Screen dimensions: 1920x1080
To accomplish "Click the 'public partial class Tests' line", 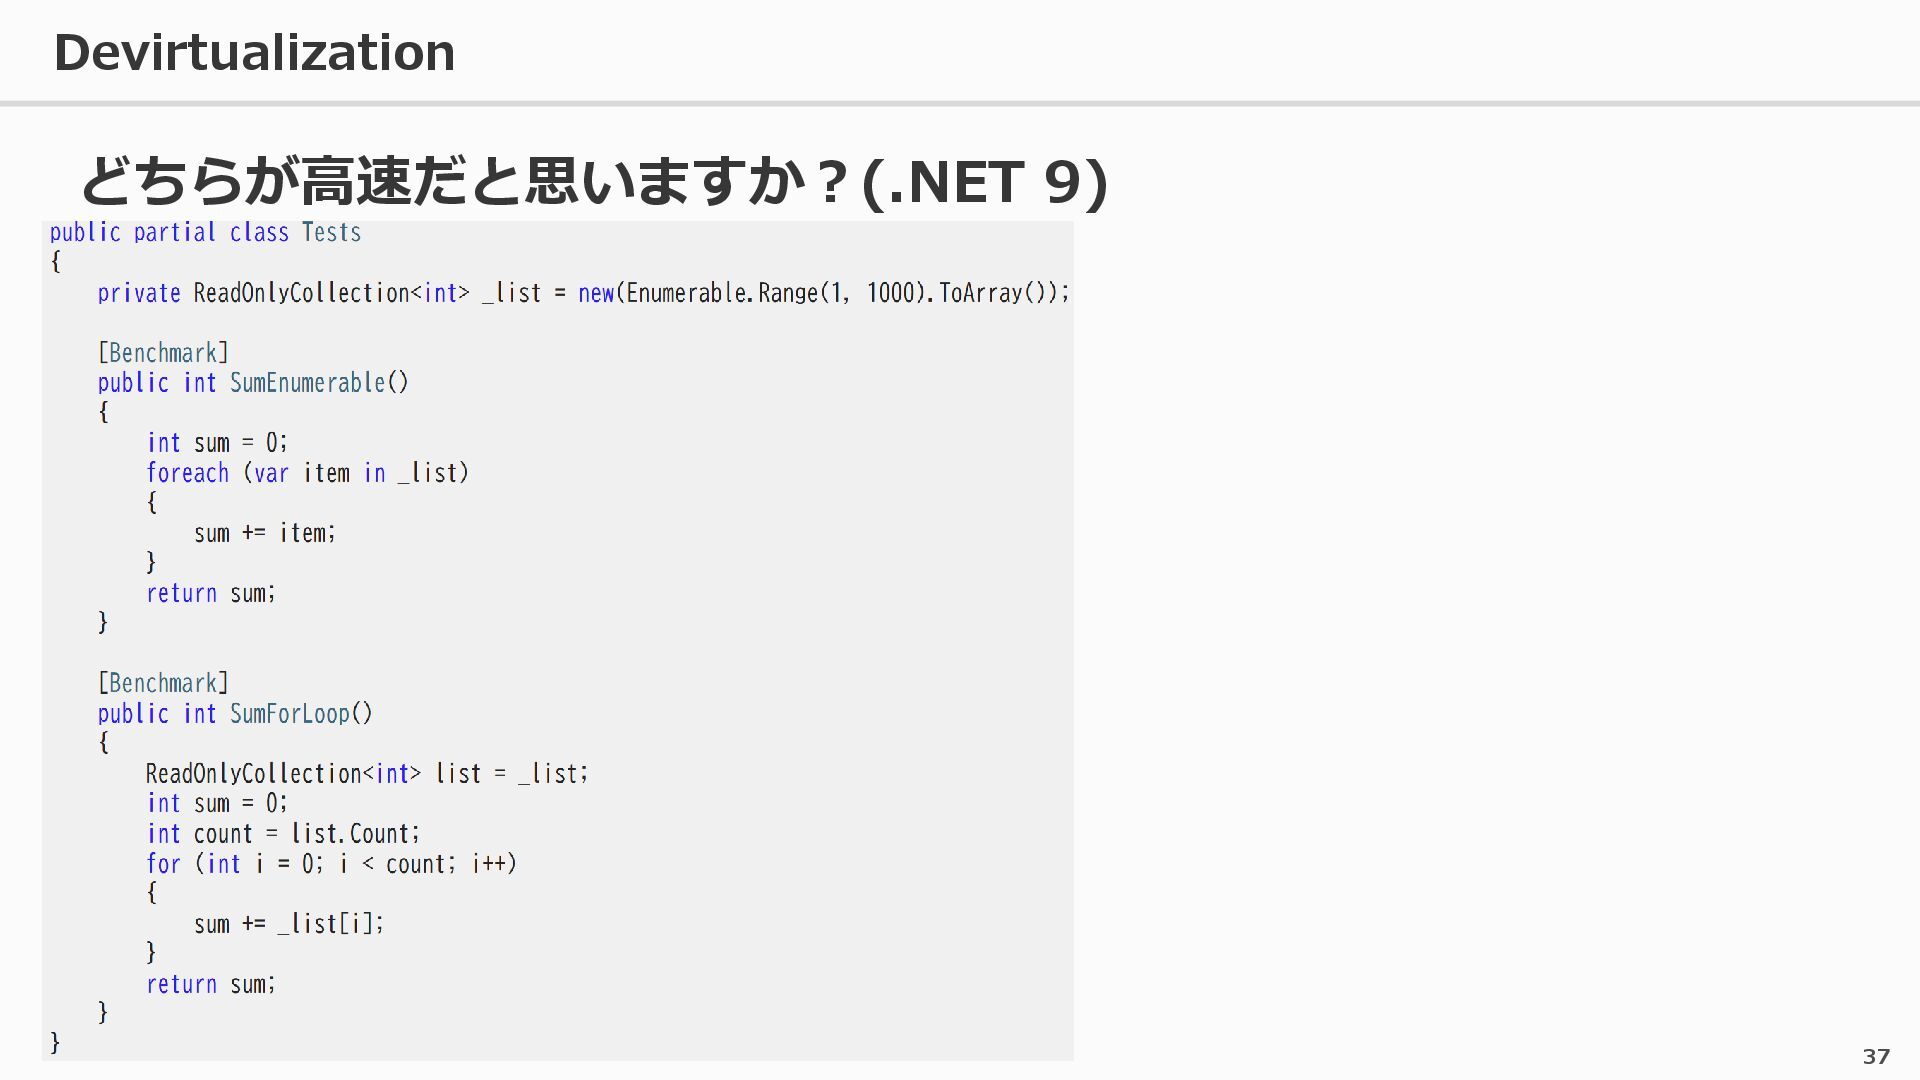I will click(205, 233).
